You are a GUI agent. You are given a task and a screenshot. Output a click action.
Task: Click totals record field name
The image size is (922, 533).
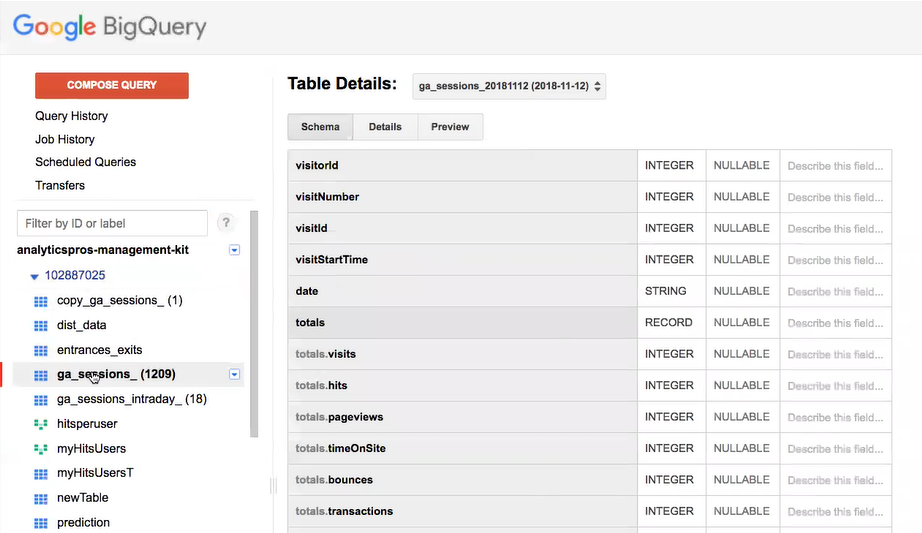[310, 322]
